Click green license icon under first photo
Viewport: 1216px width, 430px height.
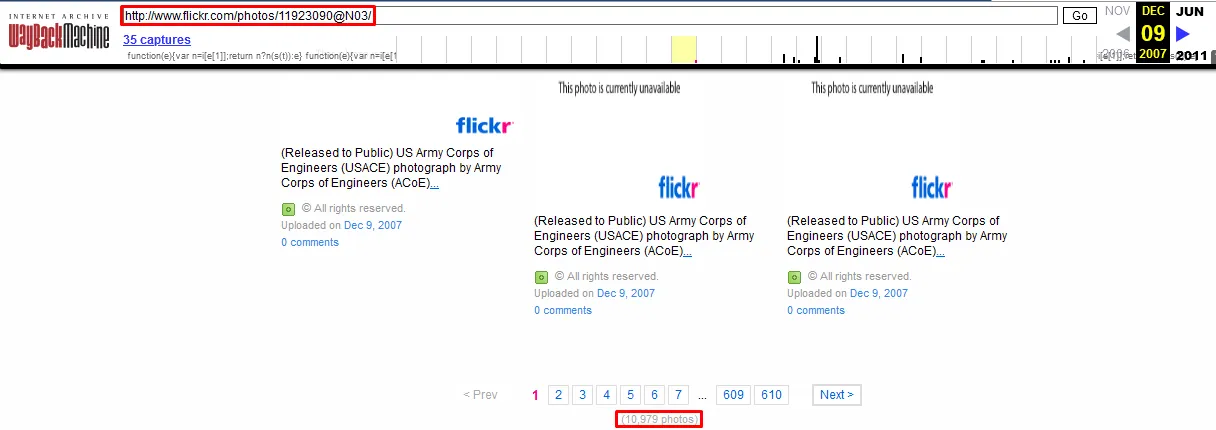tap(288, 209)
